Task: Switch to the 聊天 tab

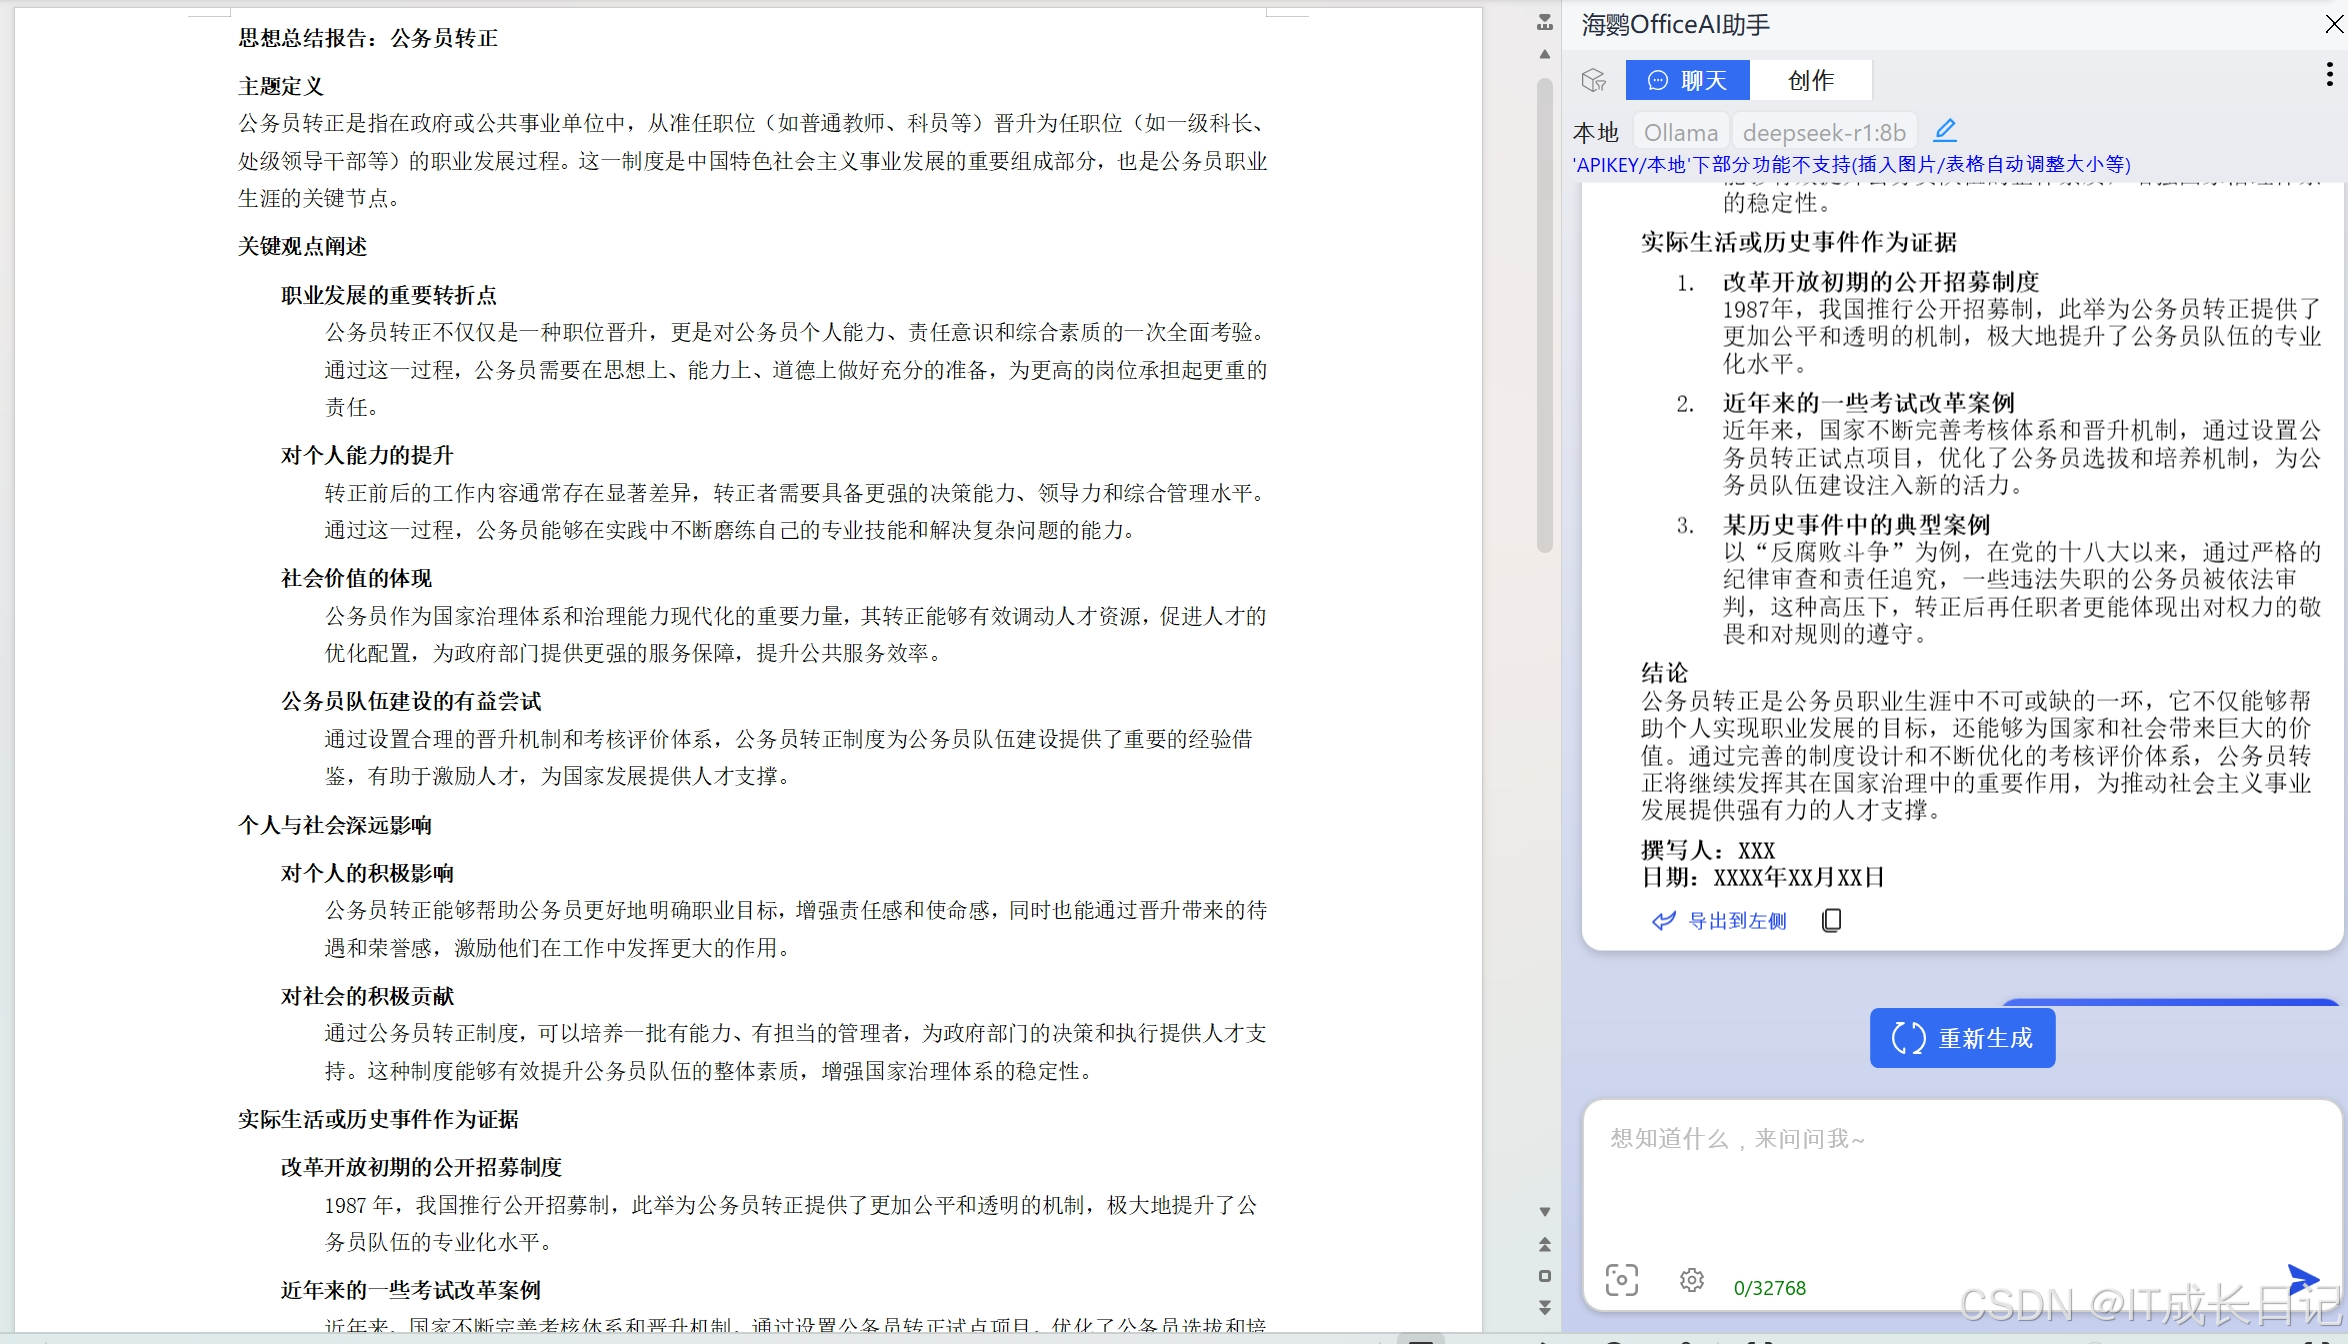Action: pyautogui.click(x=1687, y=80)
